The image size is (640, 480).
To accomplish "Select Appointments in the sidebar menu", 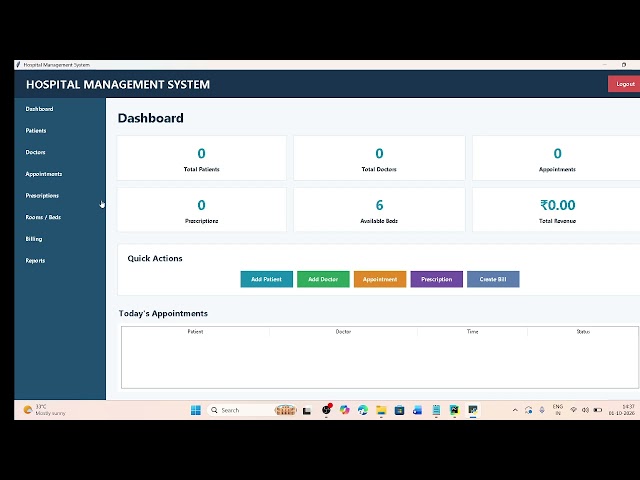I will tap(44, 174).
